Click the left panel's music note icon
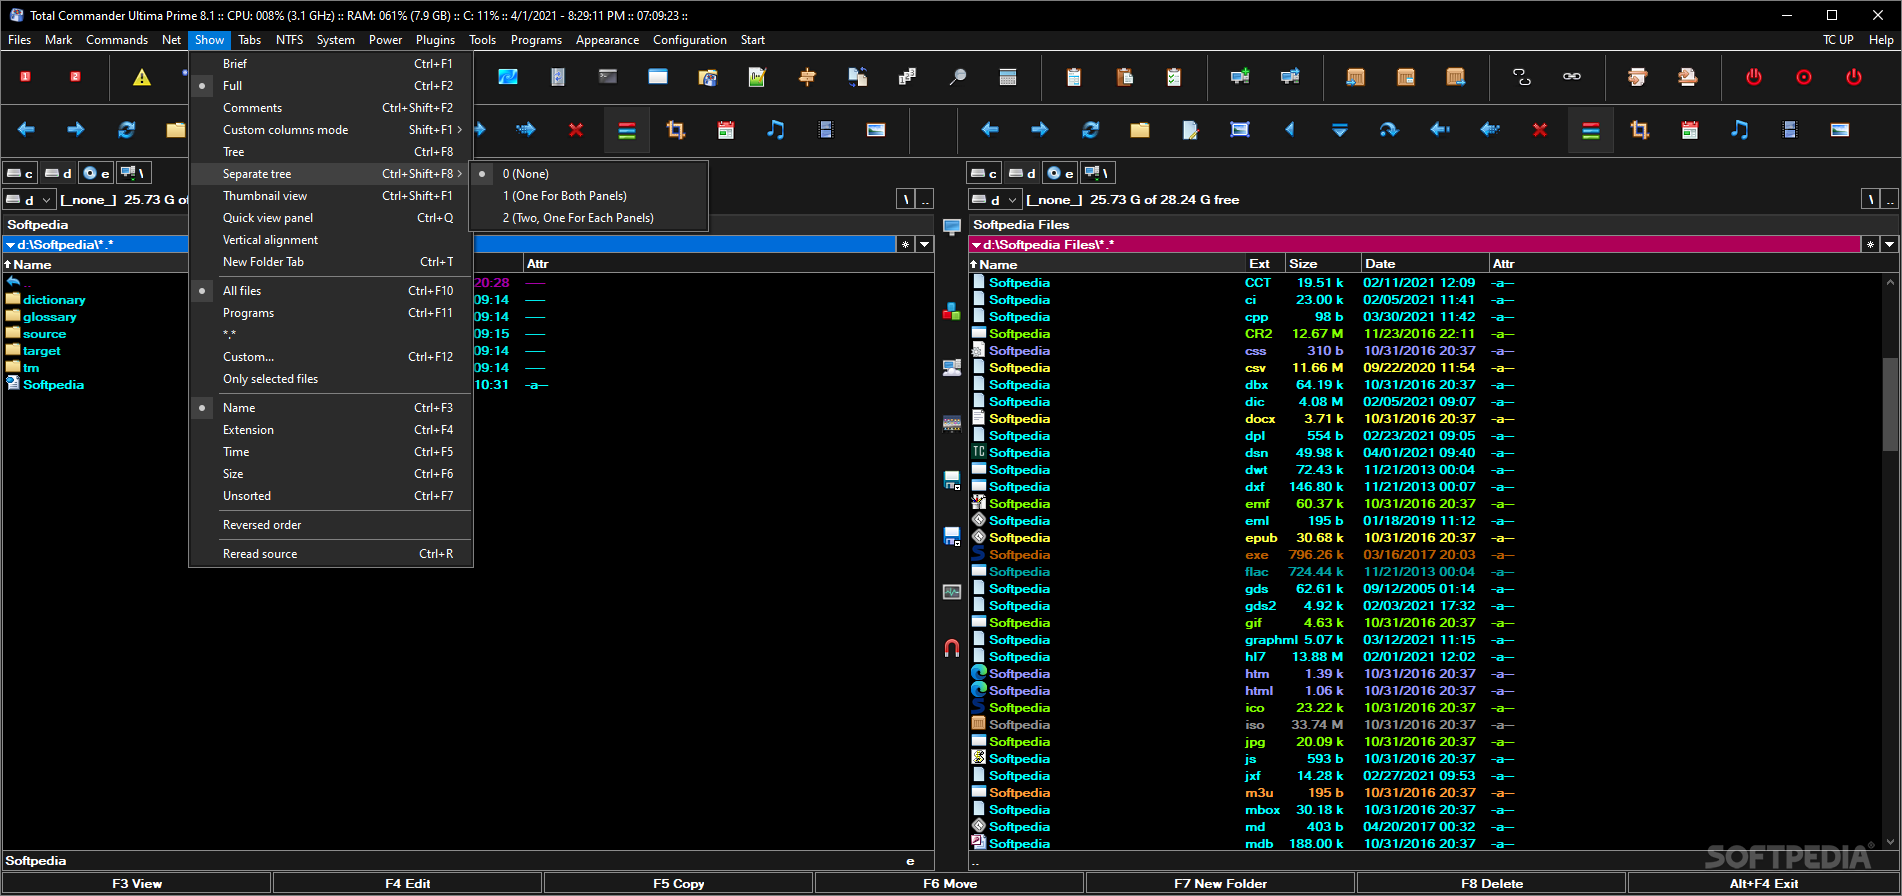The image size is (1902, 896). (776, 130)
